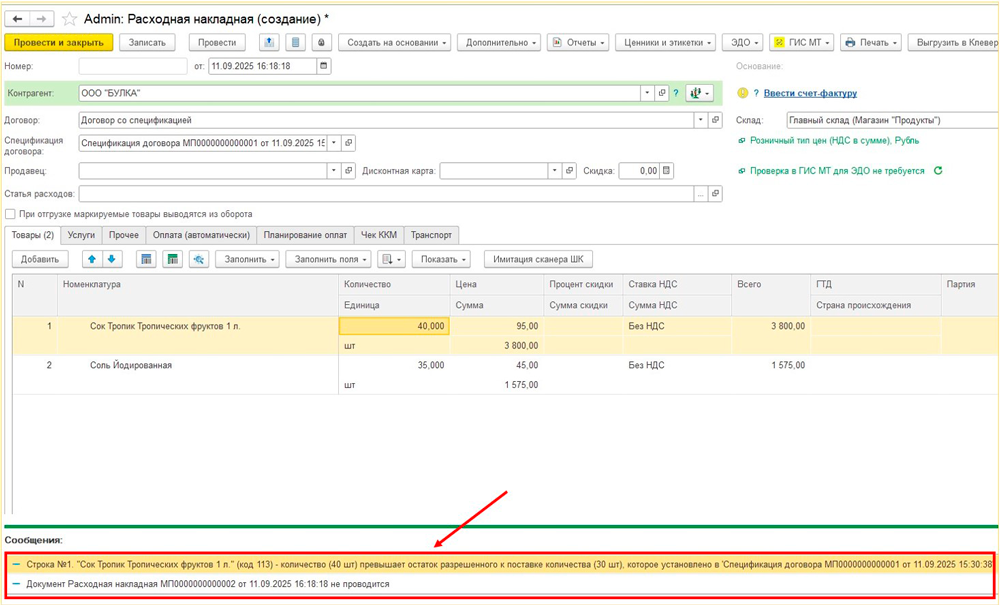The height and width of the screenshot is (605, 1000).
Task: Mark document as favorite with star icon
Action: pos(69,18)
